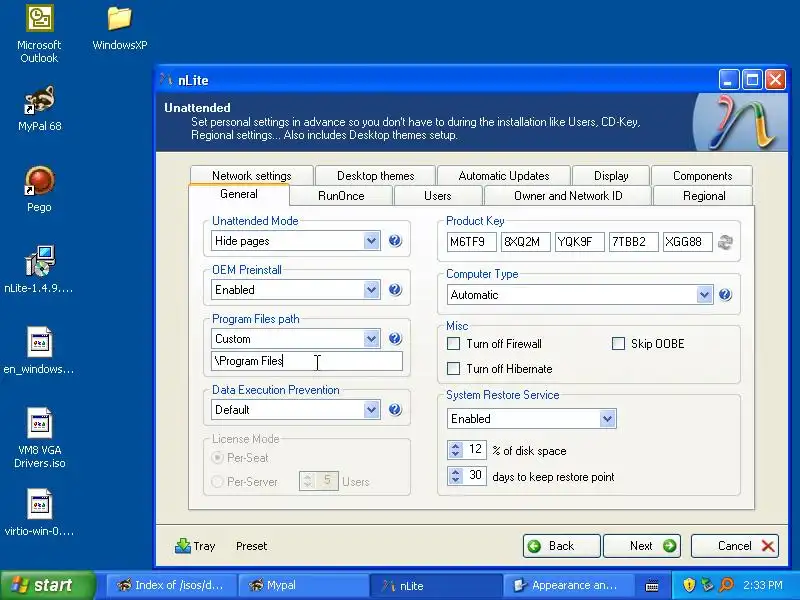Open Appearance taskbar window
This screenshot has width=800, height=600.
(x=569, y=585)
